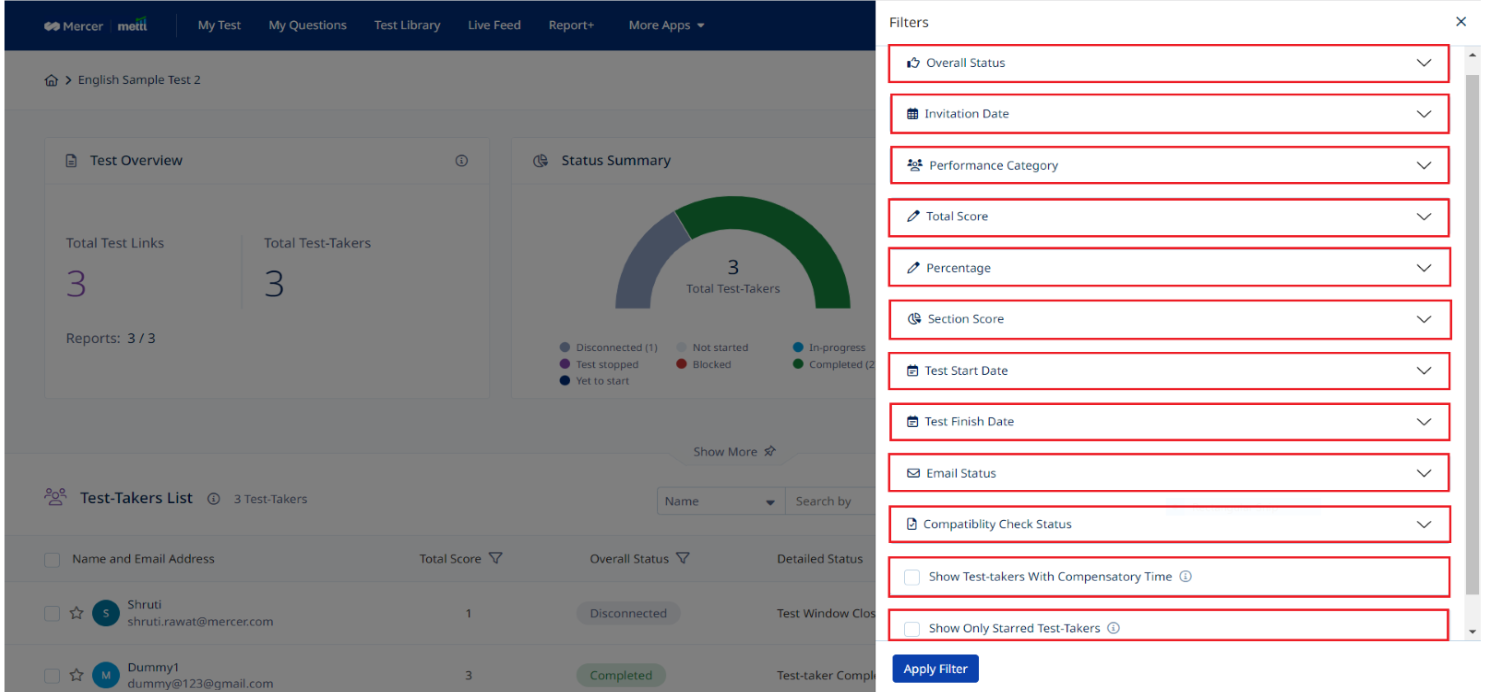The image size is (1496, 692).
Task: Open the Name search-type dropdown
Action: pyautogui.click(x=720, y=502)
